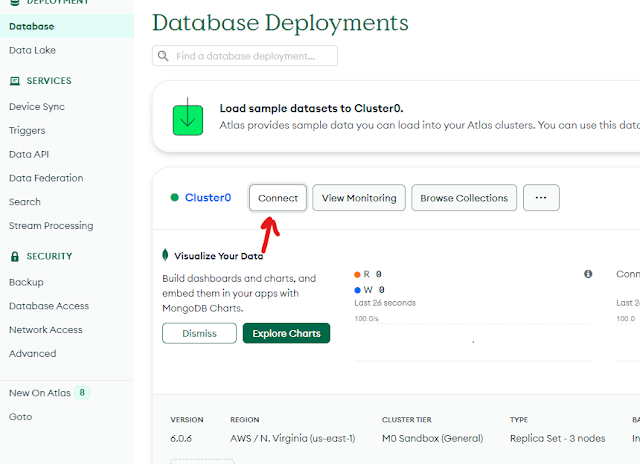
Task: Click the 'Last 26 seconds' chart label
Action: [x=385, y=303]
